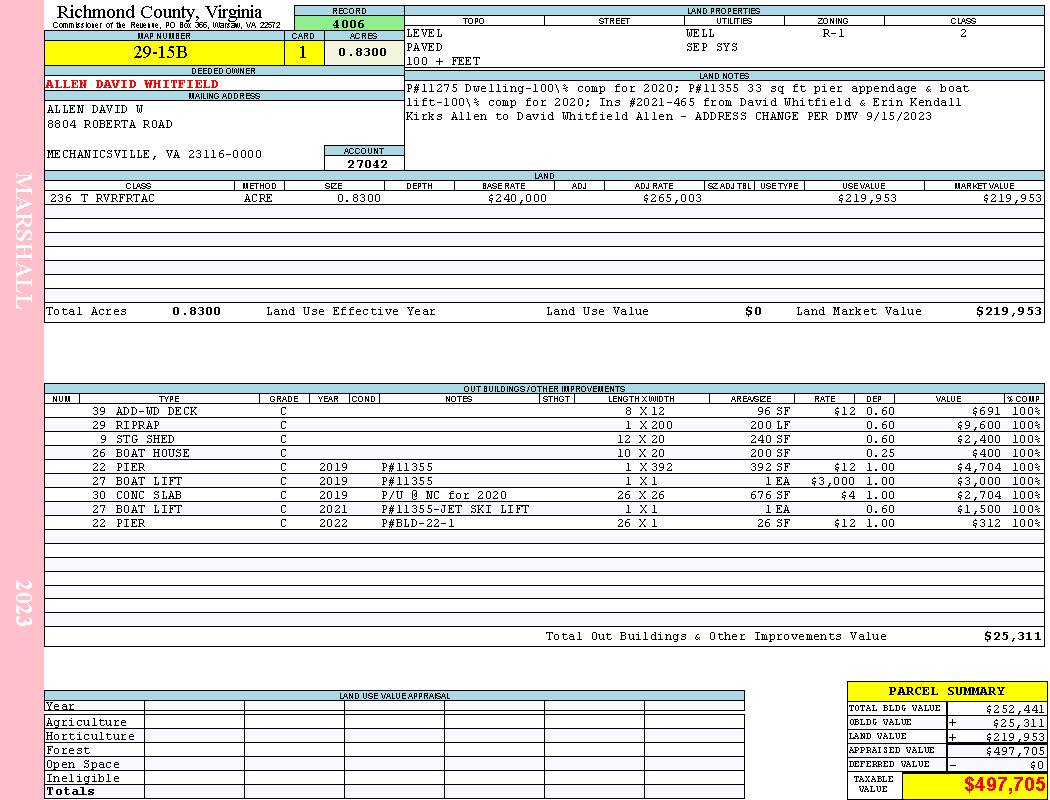Image resolution: width=1050 pixels, height=800 pixels.
Task: Click topo value LEVEL
Action: point(425,33)
